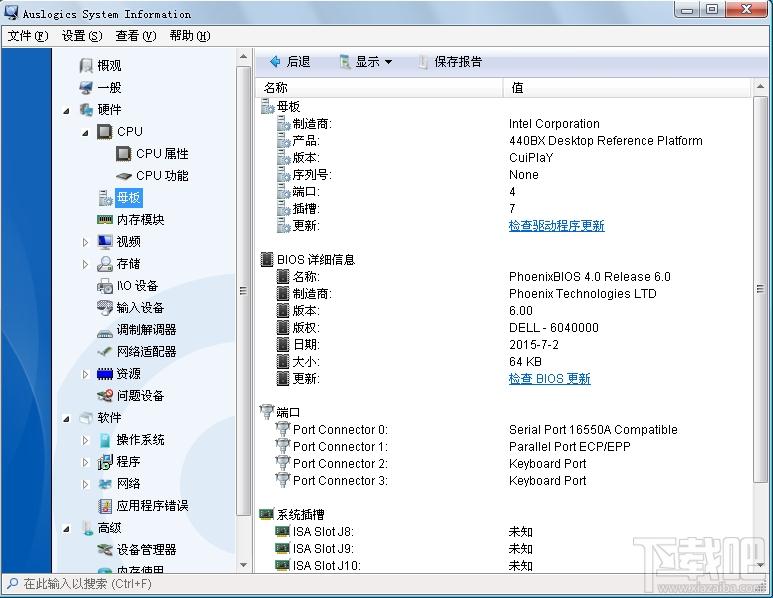Click the CPU 属性 icon
Viewport: 773px width, 598px height.
(123, 154)
